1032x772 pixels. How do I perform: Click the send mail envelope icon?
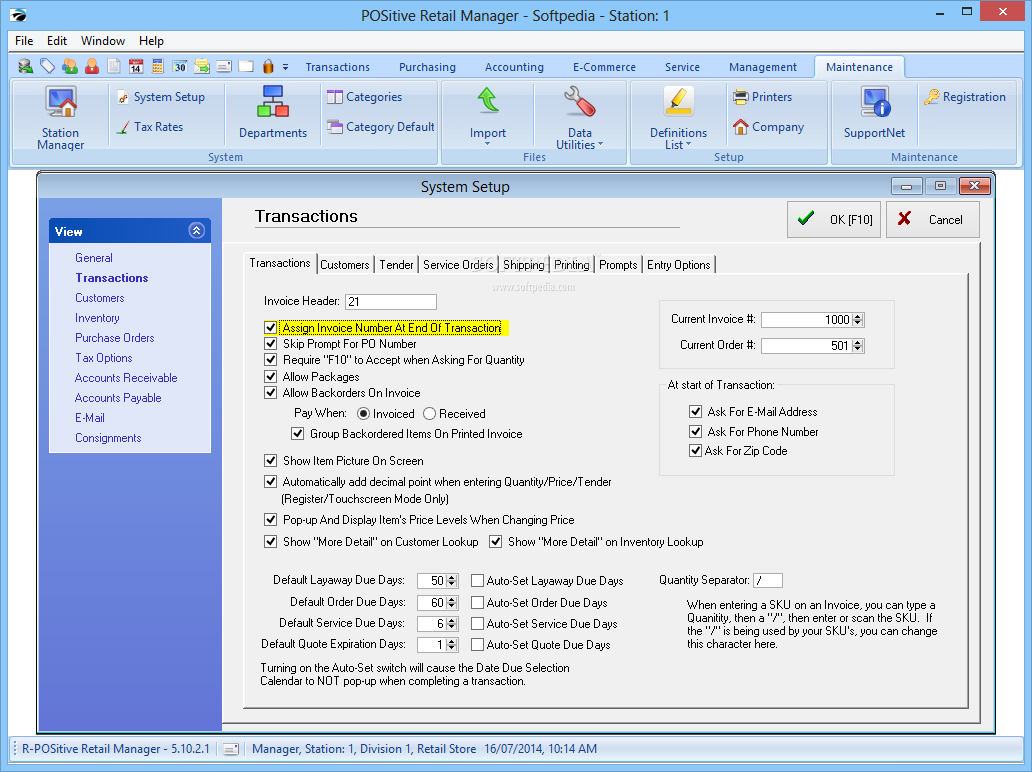pos(202,66)
